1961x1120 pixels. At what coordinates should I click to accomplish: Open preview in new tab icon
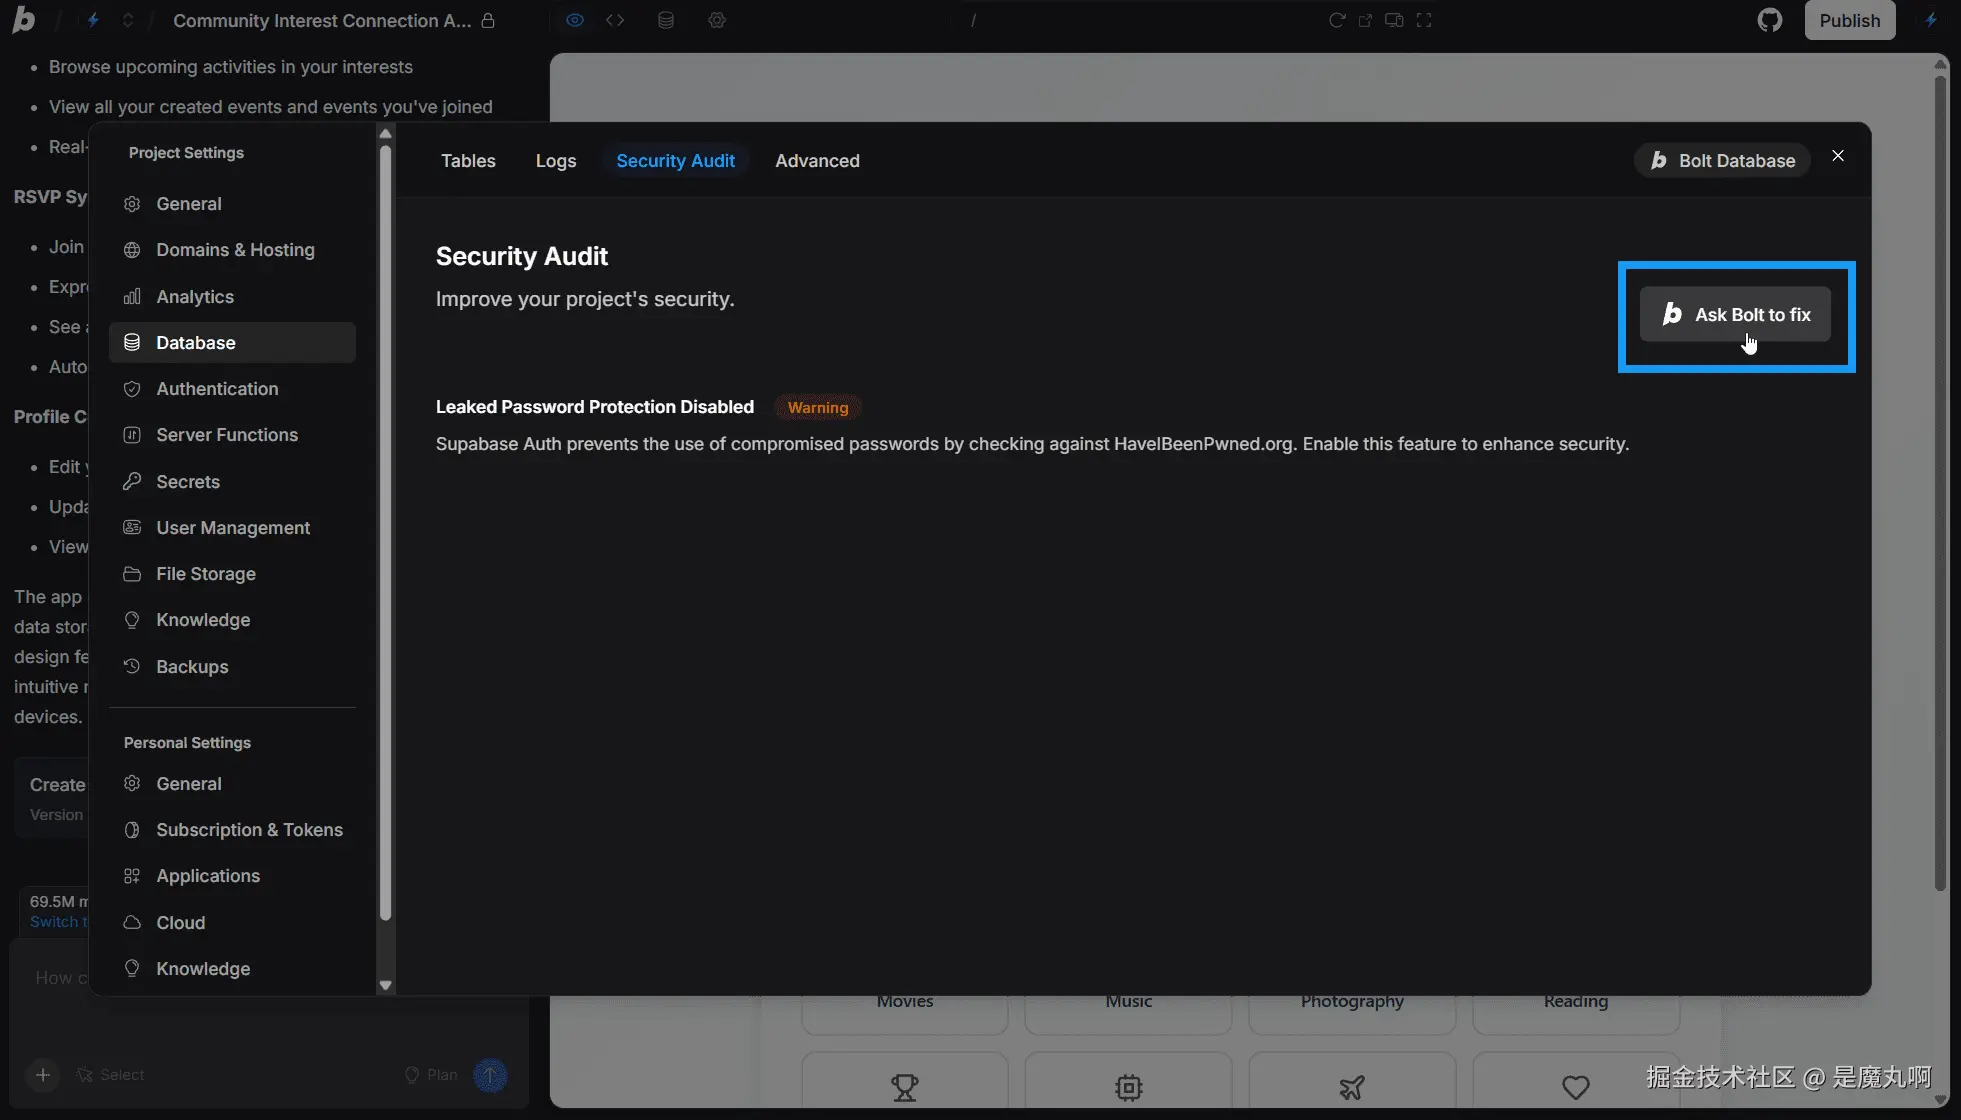click(1365, 20)
